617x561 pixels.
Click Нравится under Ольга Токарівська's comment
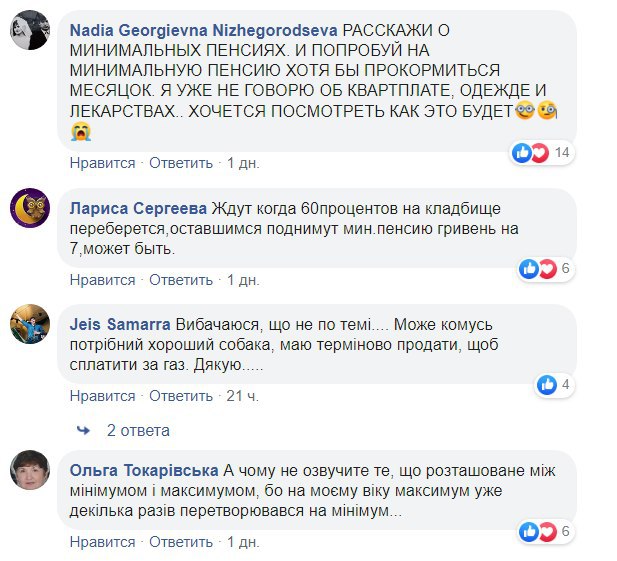pyautogui.click(x=102, y=541)
